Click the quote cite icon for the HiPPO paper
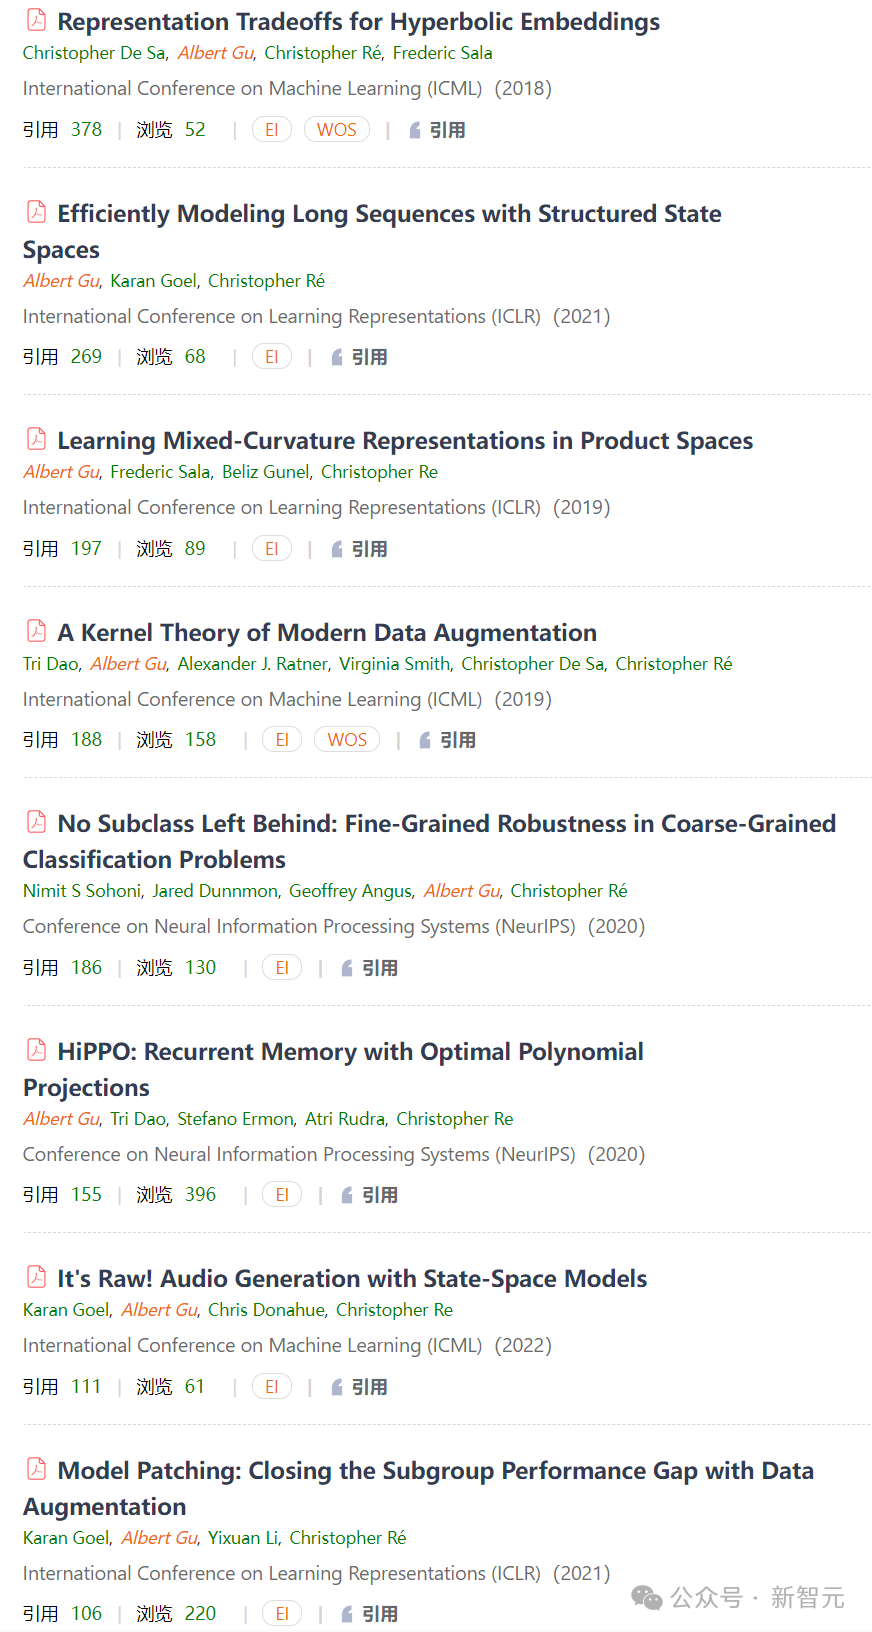This screenshot has height=1632, width=872. click(x=347, y=1195)
